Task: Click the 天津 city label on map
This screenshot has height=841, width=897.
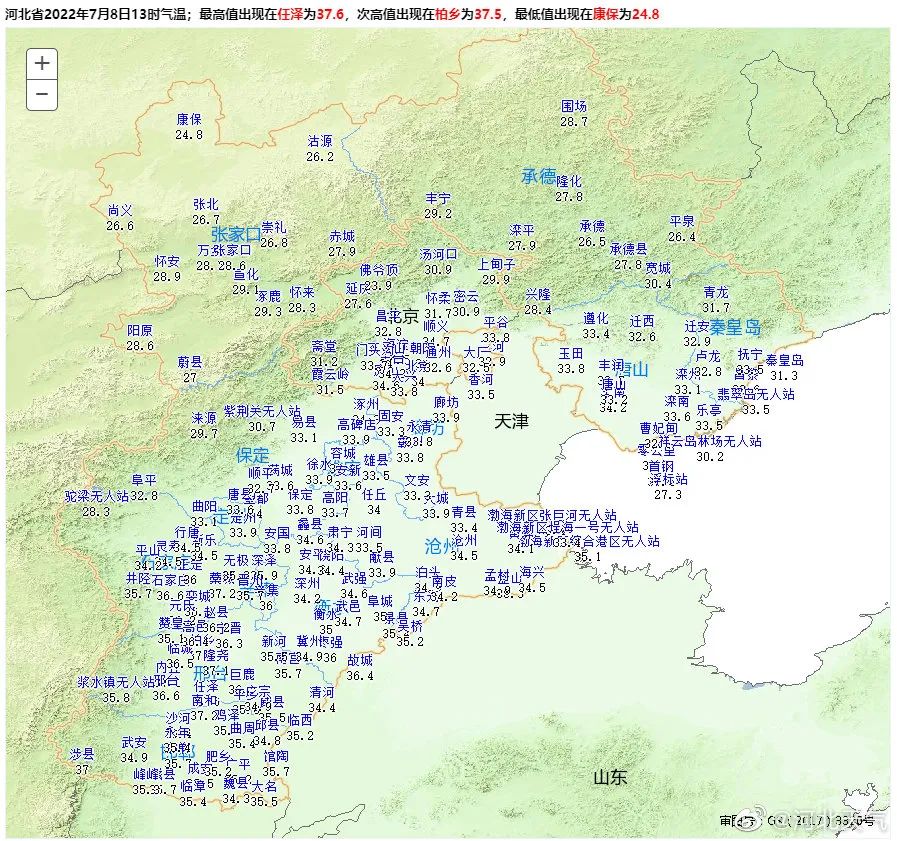Action: (511, 421)
